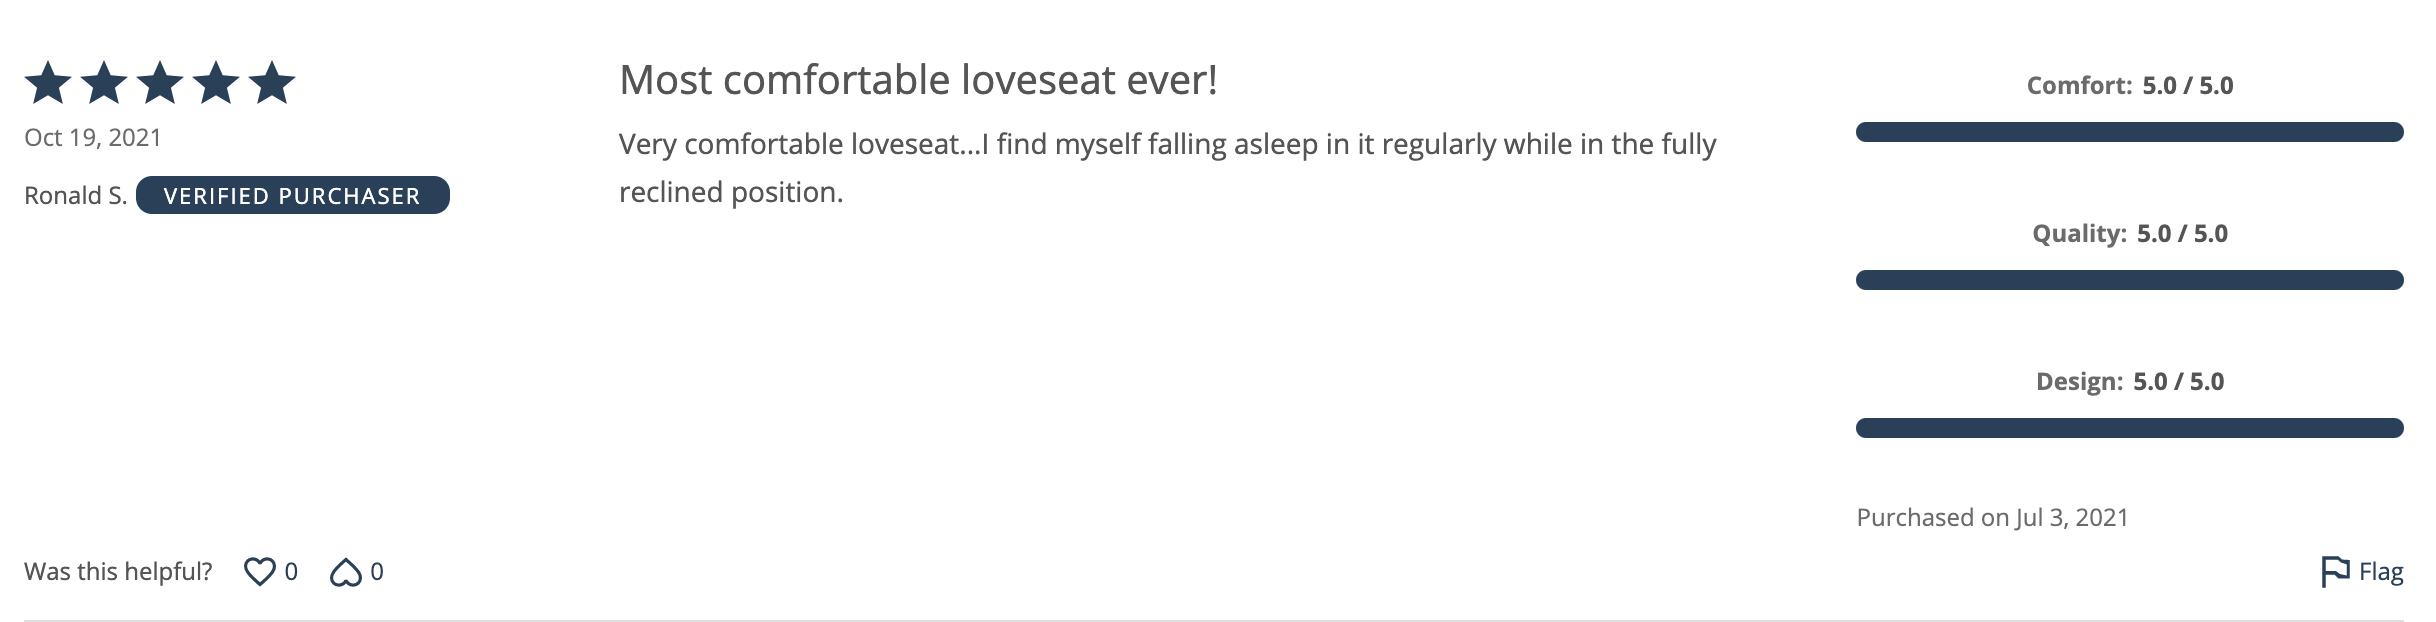Click the fourth rating star
This screenshot has height=622, width=2436.
tap(216, 83)
